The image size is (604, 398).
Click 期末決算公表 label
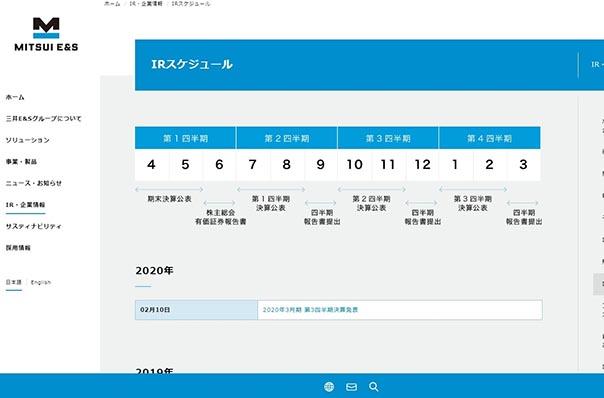(x=169, y=199)
